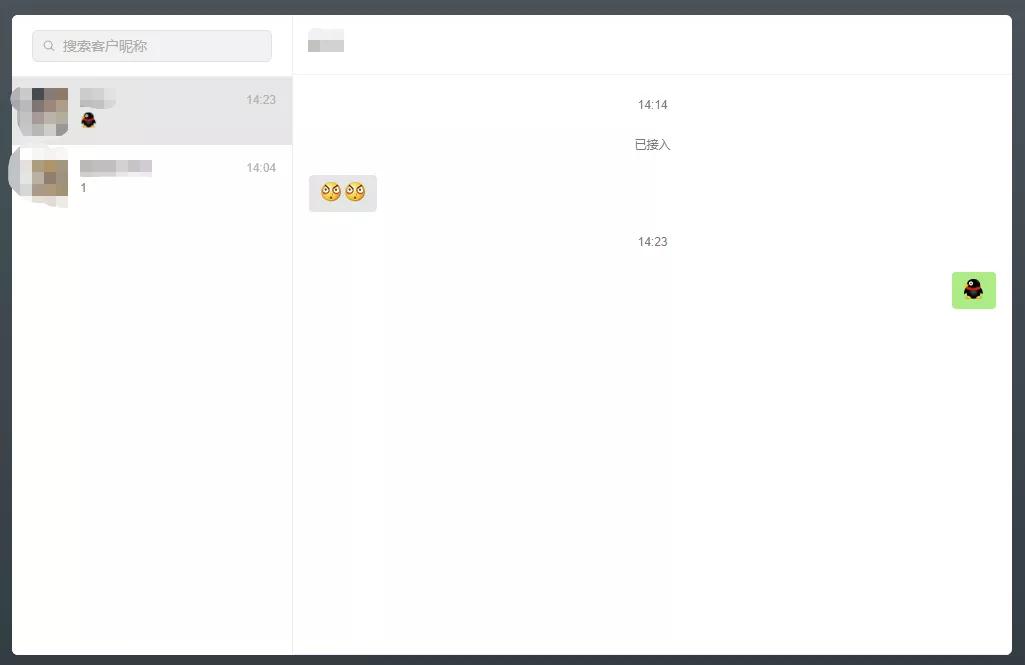
Task: Click the 14:14 timestamp in conversation
Action: [652, 105]
